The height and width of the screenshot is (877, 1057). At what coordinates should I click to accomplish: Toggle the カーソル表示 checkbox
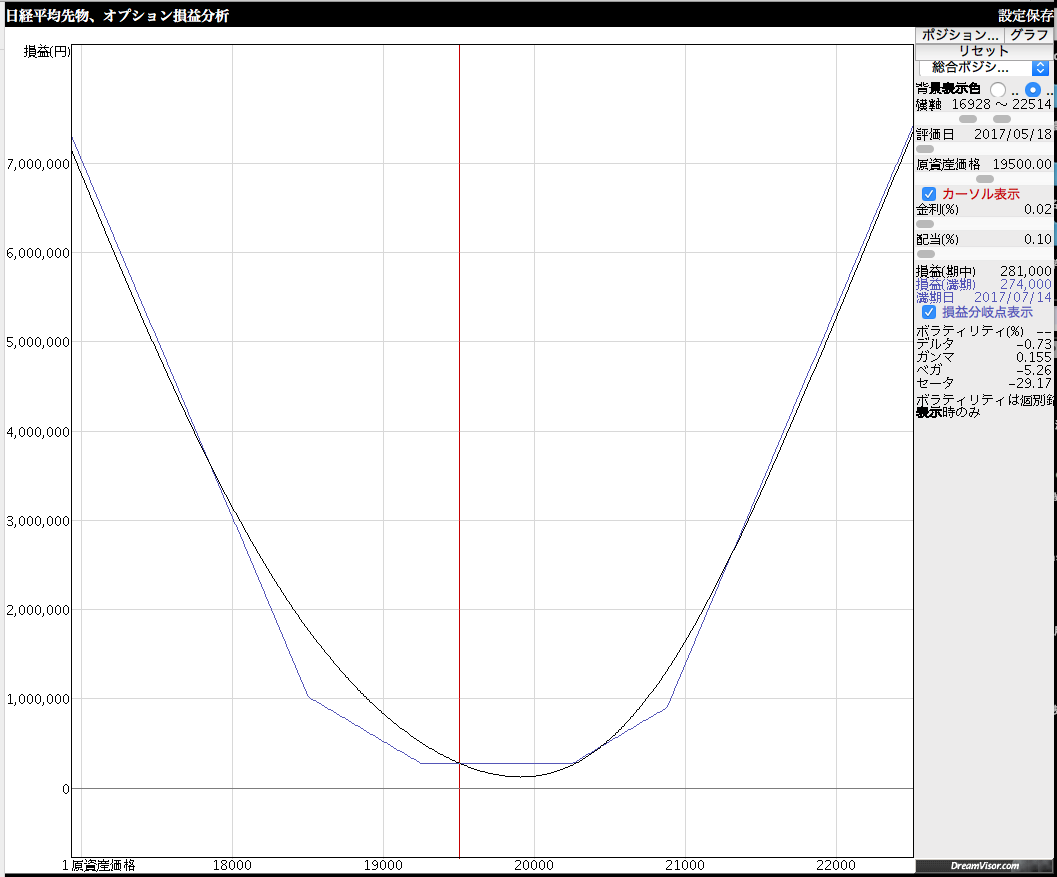click(x=929, y=194)
